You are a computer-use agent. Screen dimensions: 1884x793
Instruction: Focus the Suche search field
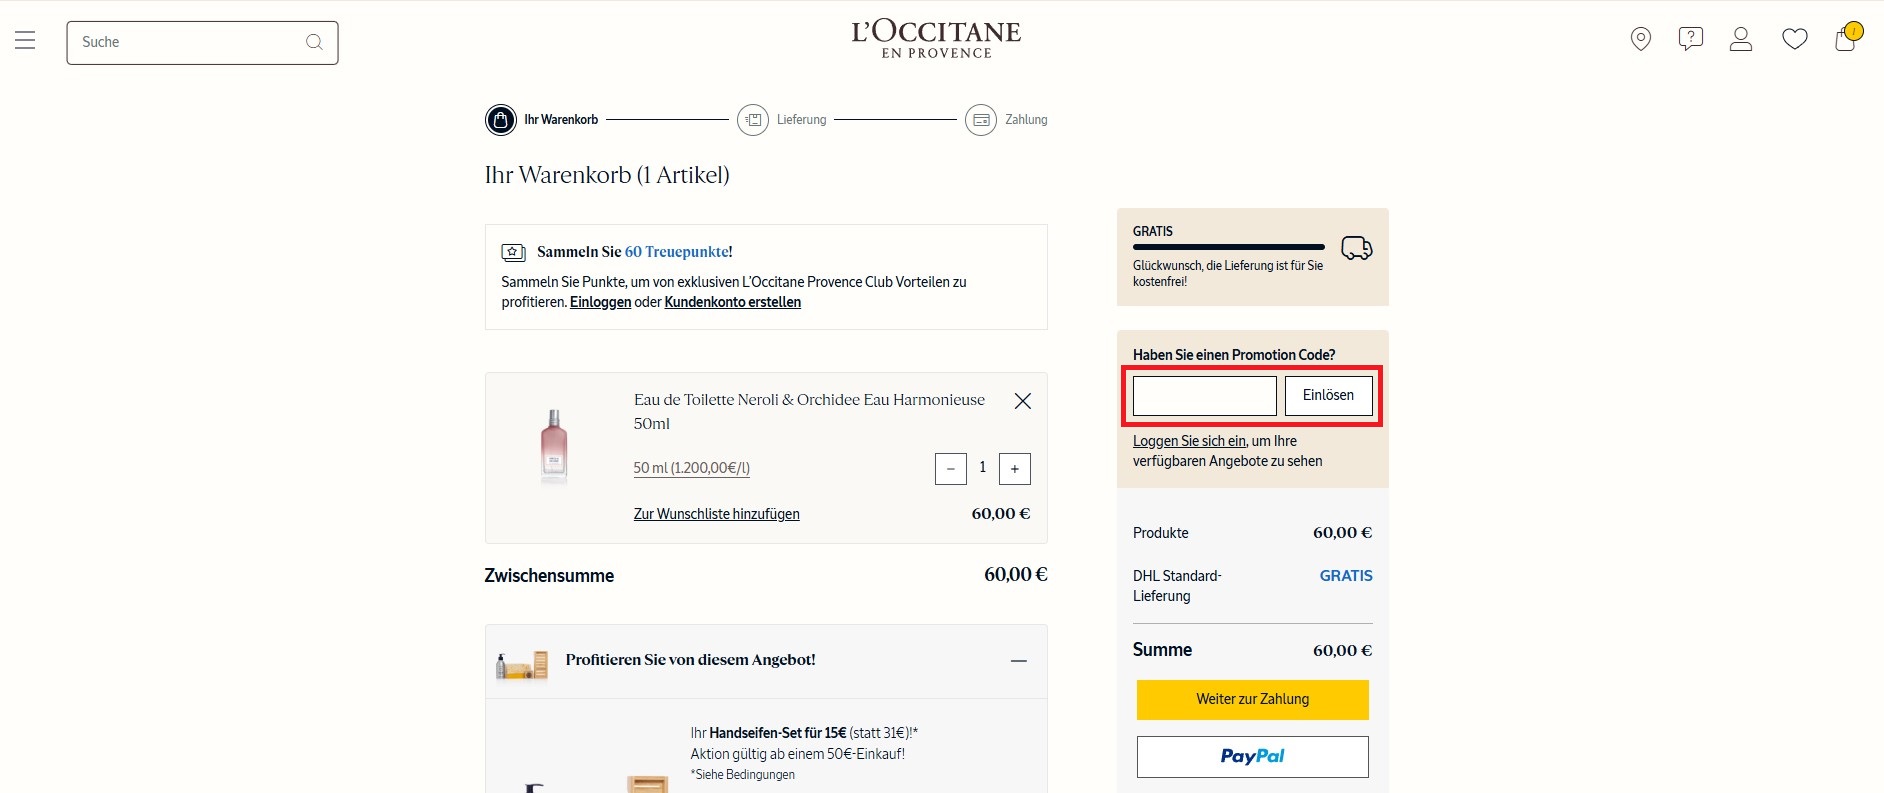point(202,43)
